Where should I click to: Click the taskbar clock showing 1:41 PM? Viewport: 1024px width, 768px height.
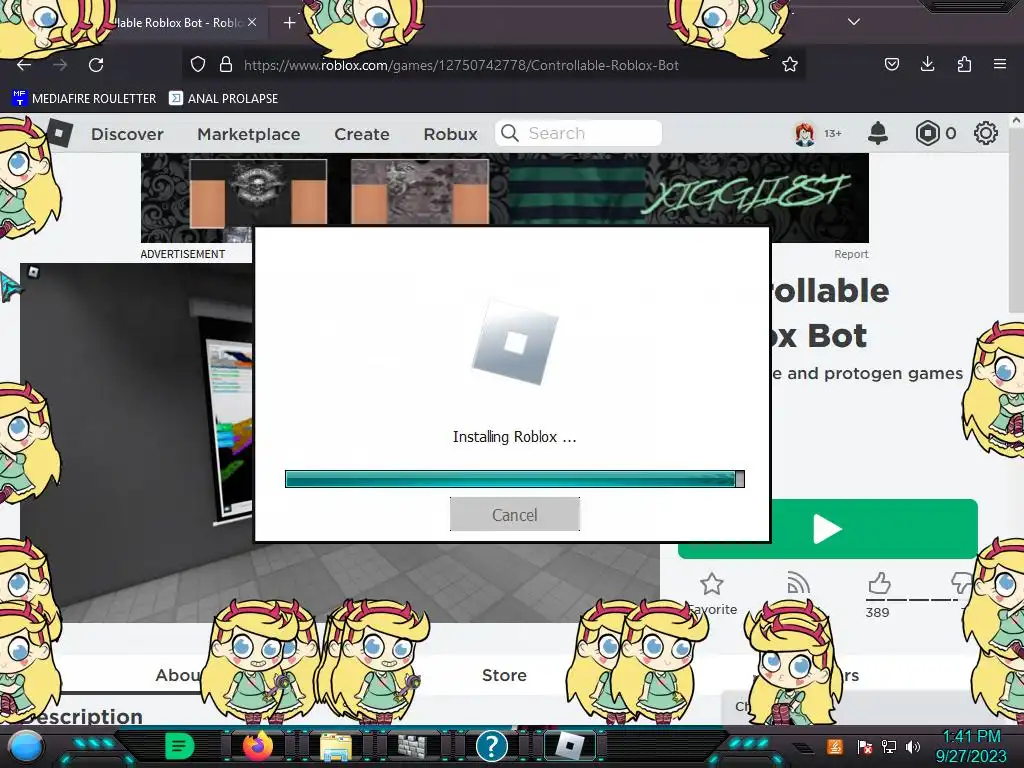(972, 737)
